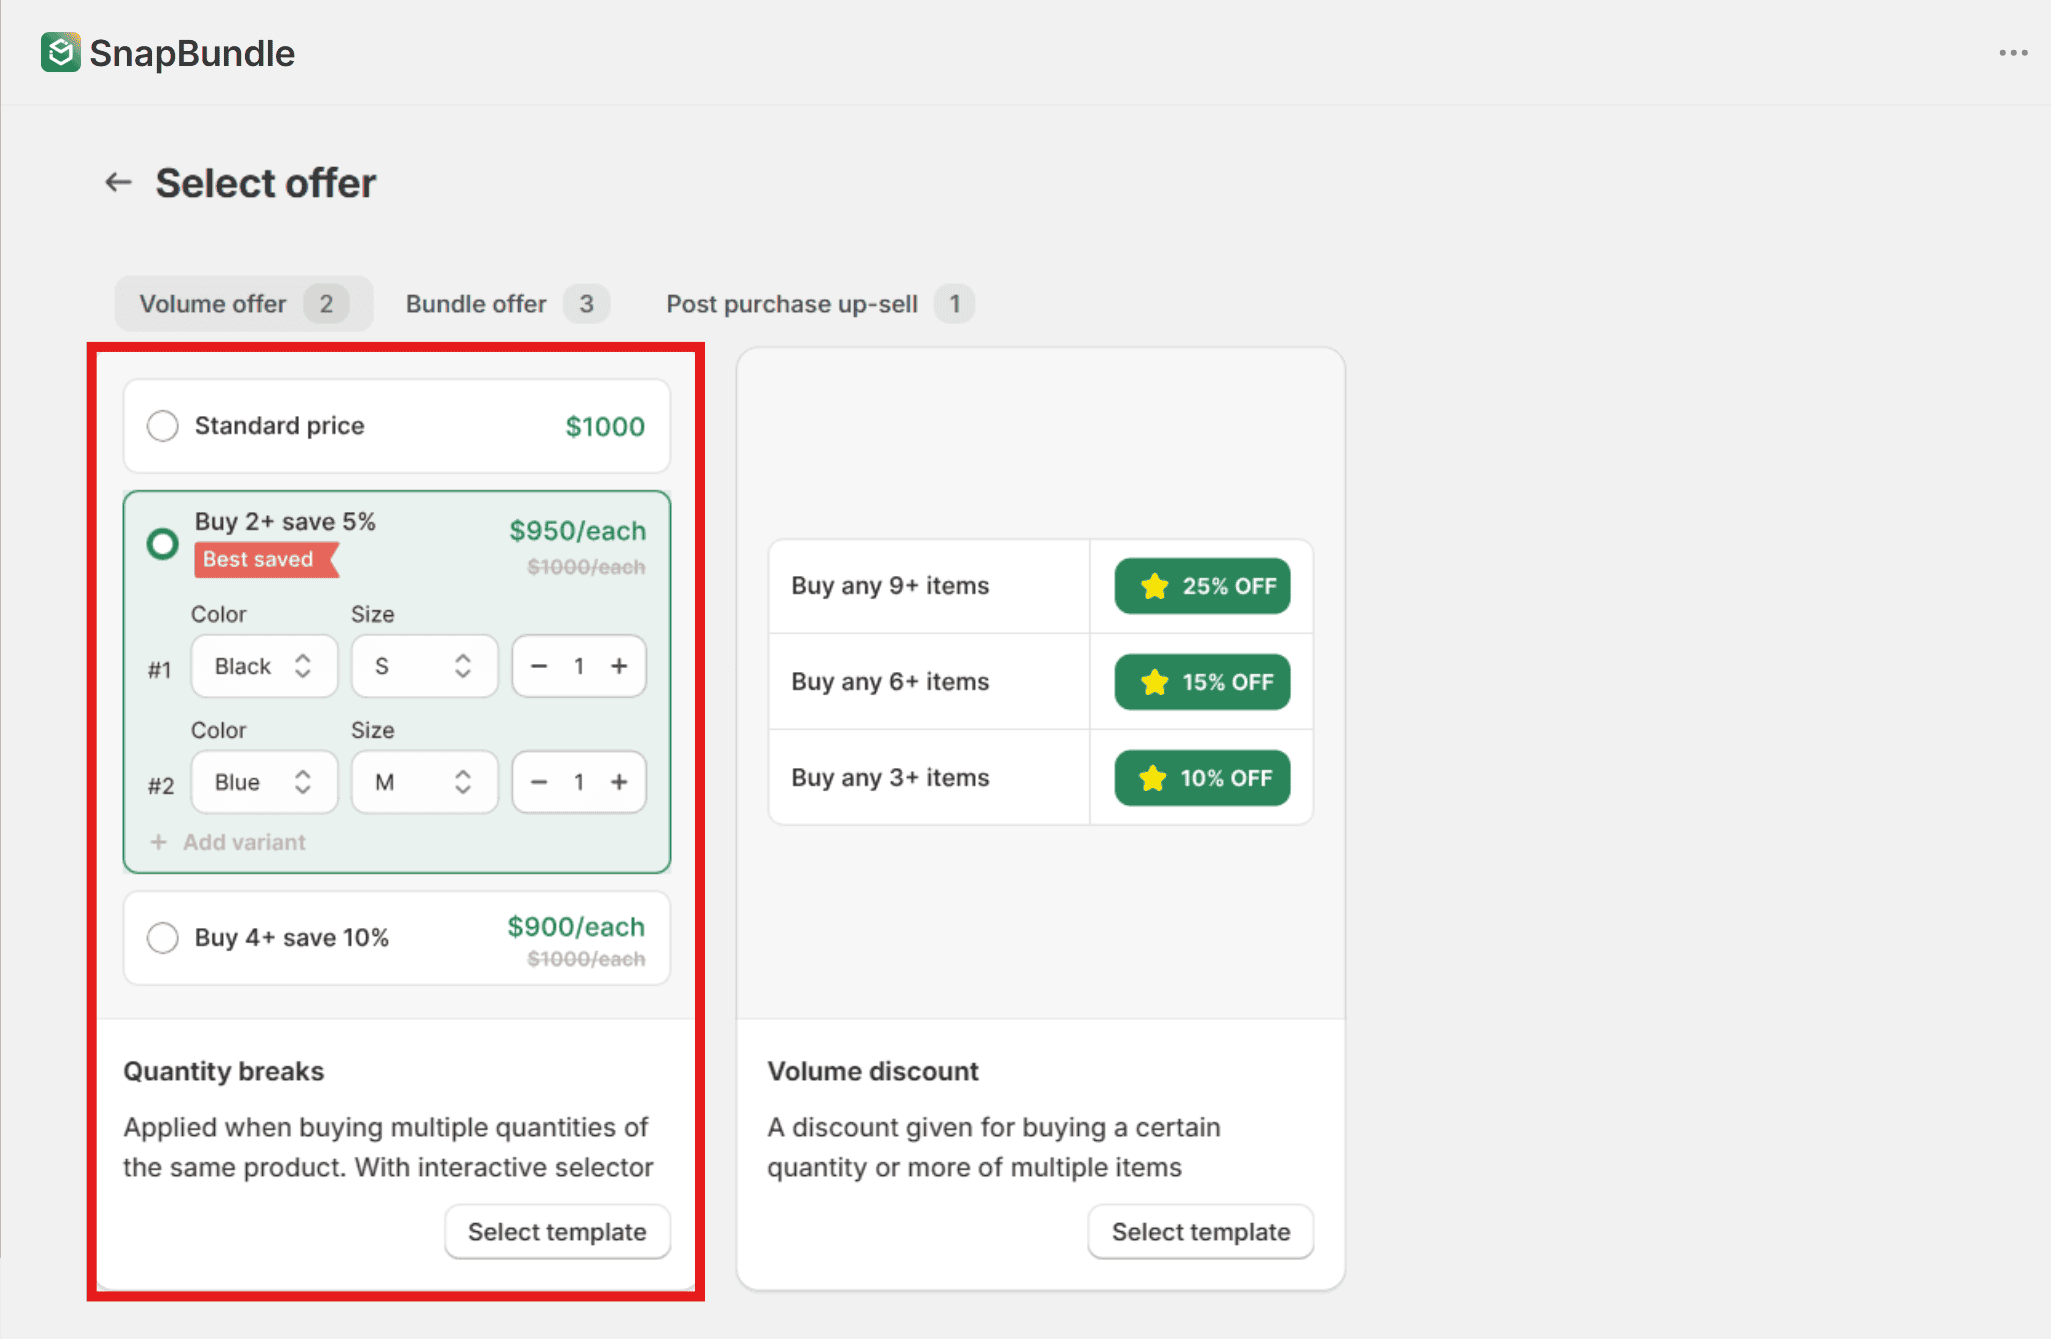Click Select template under Quantity breaks
The width and height of the screenshot is (2051, 1339).
557,1232
